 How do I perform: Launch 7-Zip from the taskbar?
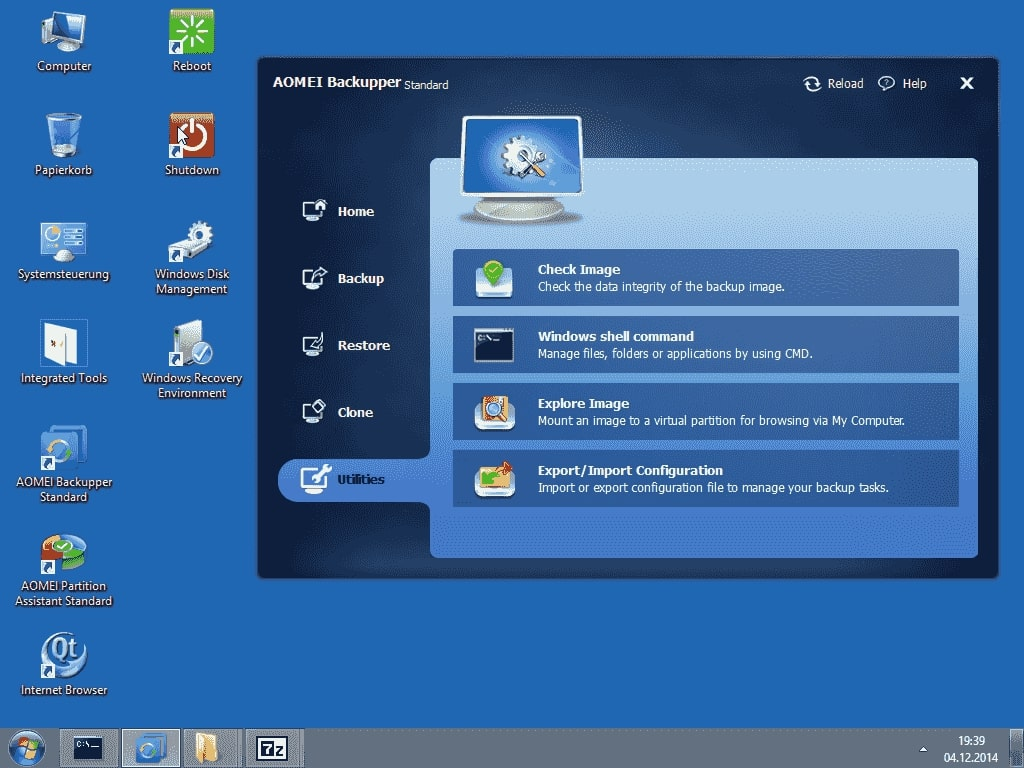pos(274,748)
